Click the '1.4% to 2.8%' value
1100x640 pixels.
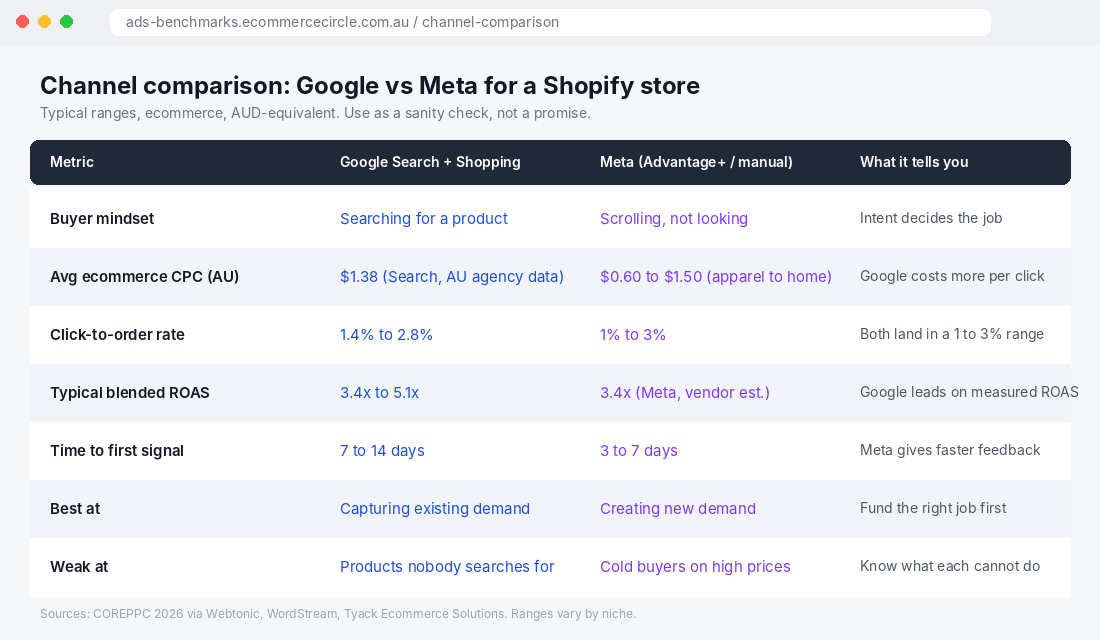click(x=387, y=335)
